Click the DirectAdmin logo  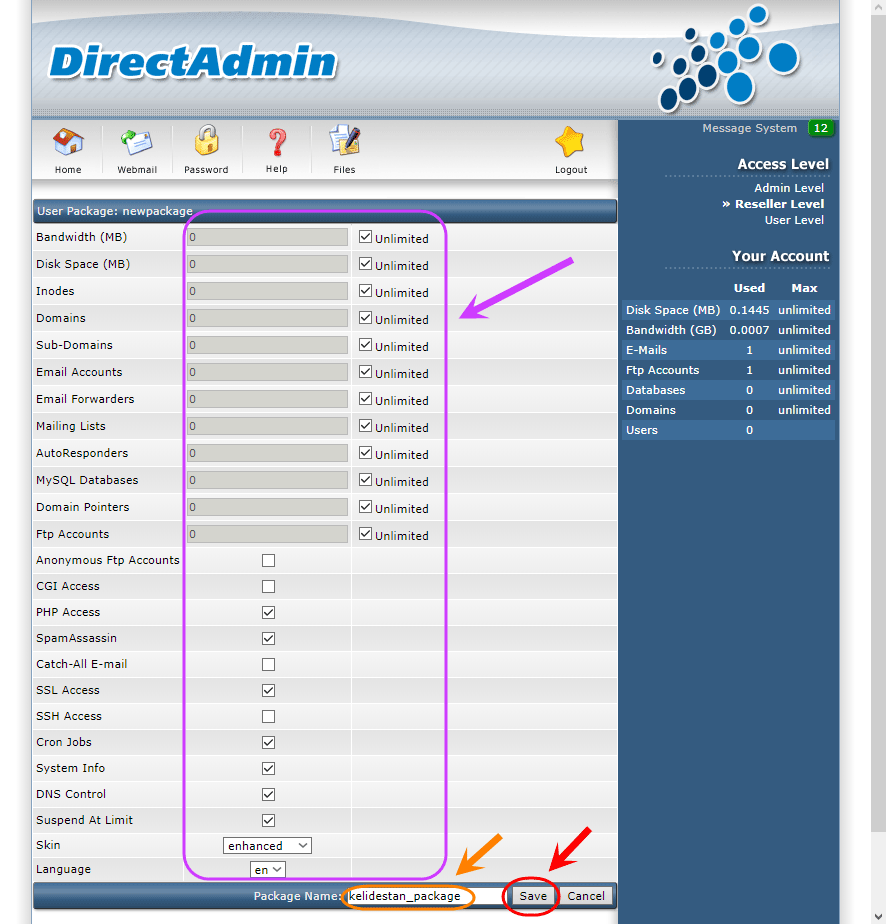tap(193, 62)
